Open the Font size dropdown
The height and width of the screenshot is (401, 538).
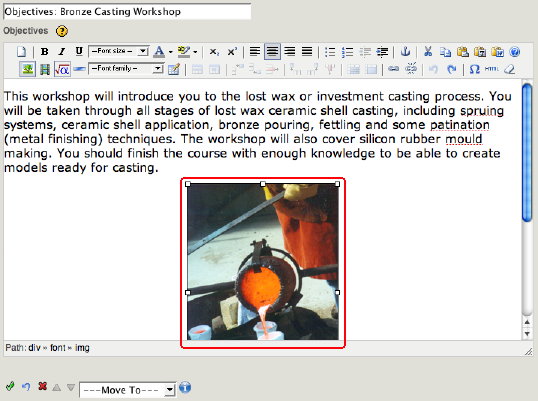pos(119,51)
